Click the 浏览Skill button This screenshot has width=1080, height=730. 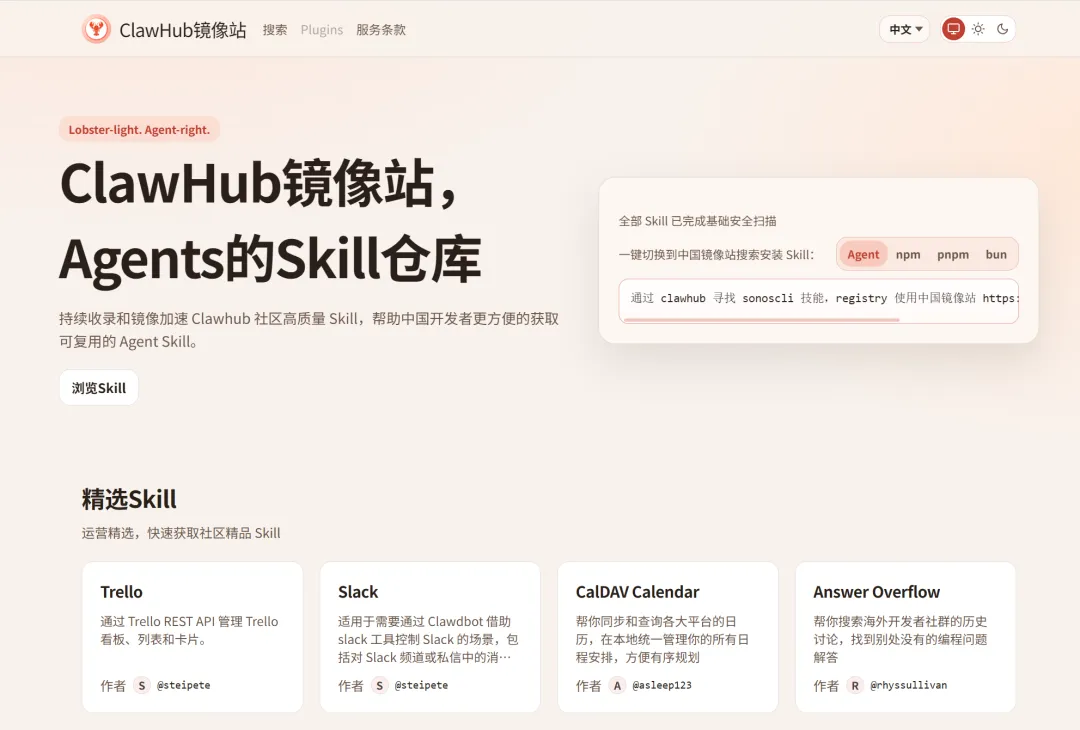point(98,388)
